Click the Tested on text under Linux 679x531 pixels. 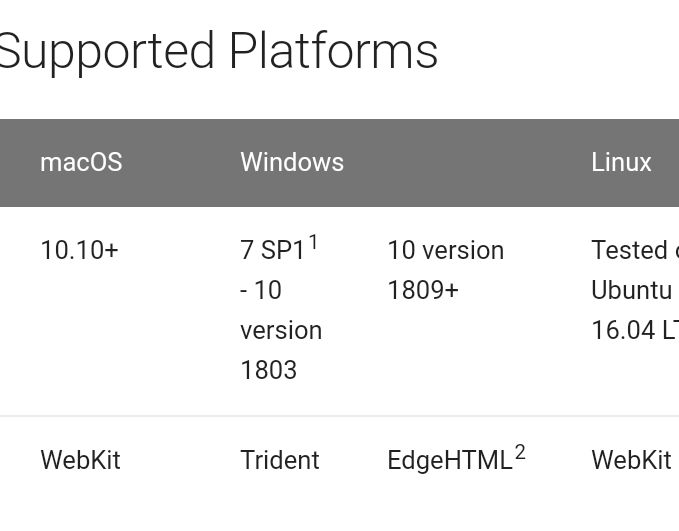point(635,250)
